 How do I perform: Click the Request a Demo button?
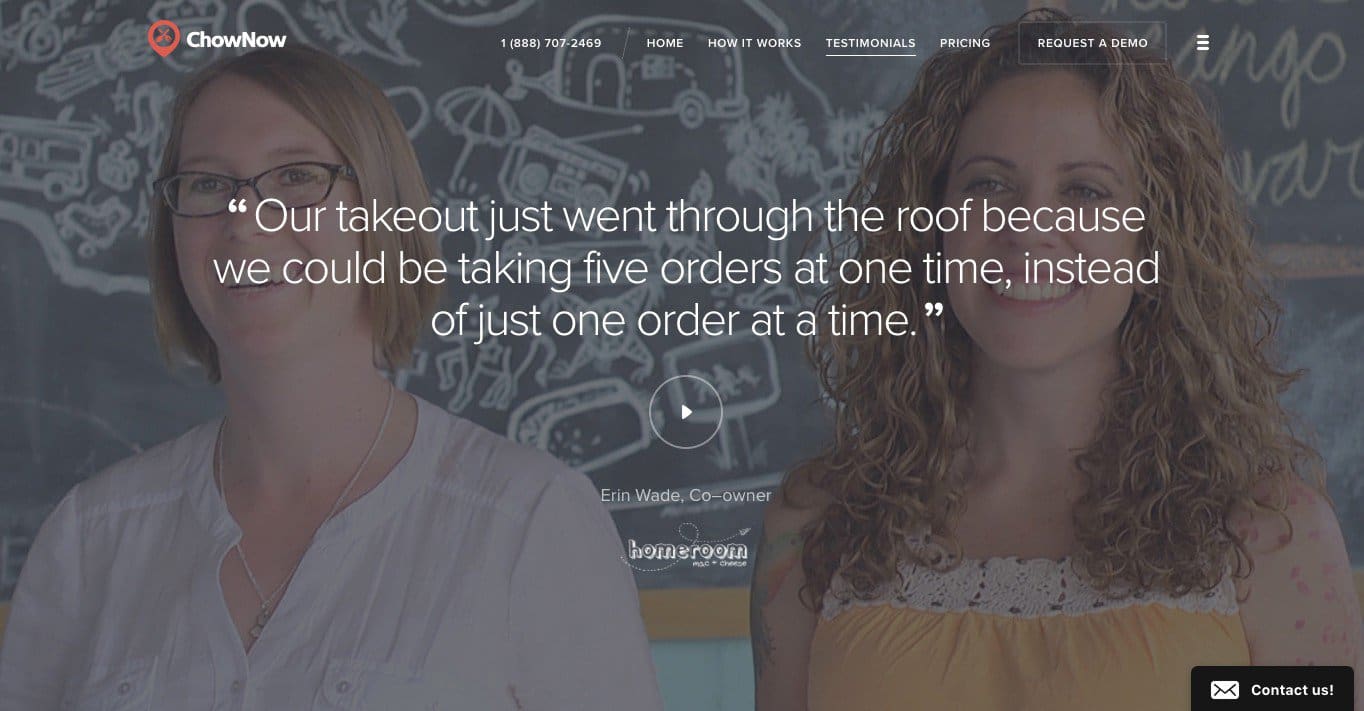click(1092, 43)
